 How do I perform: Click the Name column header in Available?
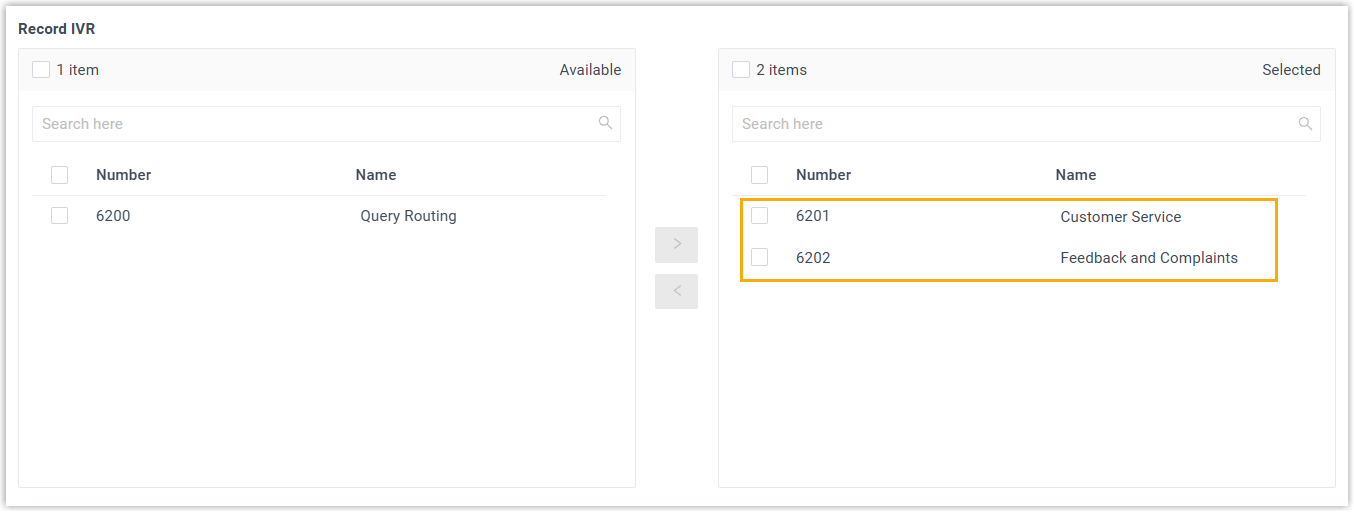[x=376, y=175]
